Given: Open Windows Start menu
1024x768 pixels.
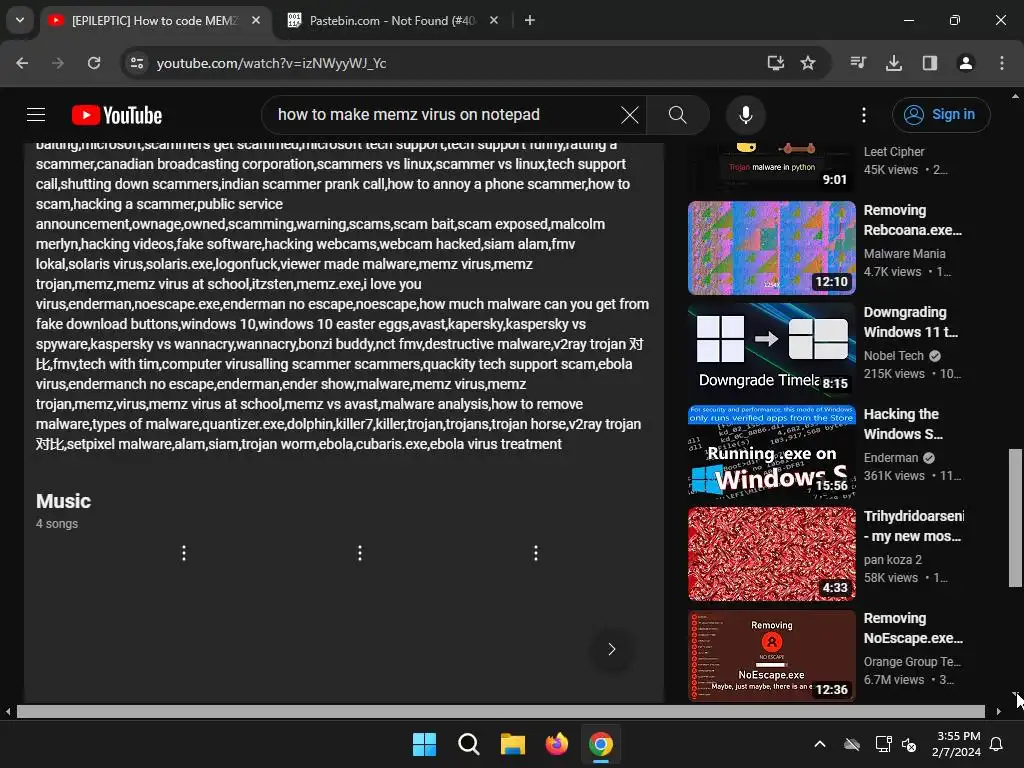Looking at the screenshot, I should [x=424, y=744].
